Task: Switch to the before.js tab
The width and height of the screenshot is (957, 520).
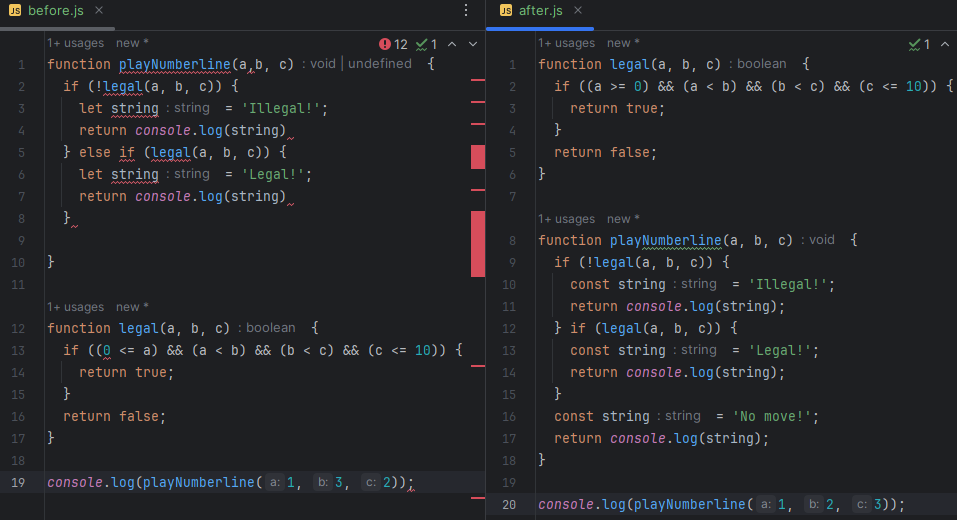Action: (56, 11)
